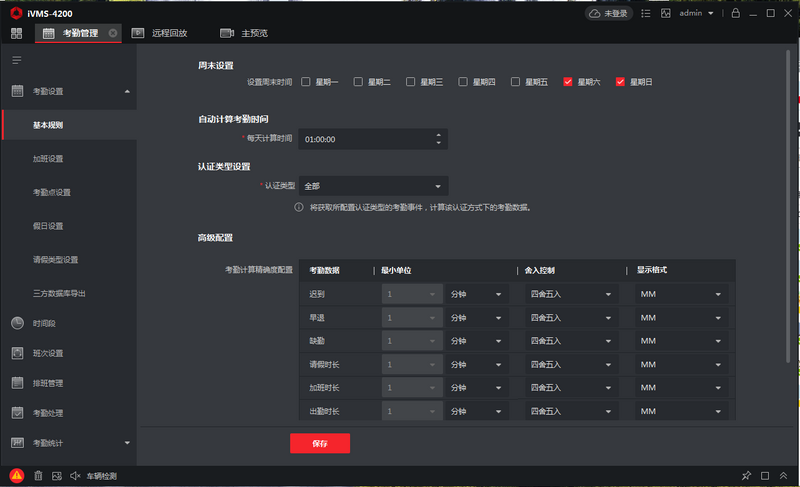
Task: Open 加班设置 in the sidebar
Action: pyautogui.click(x=48, y=158)
